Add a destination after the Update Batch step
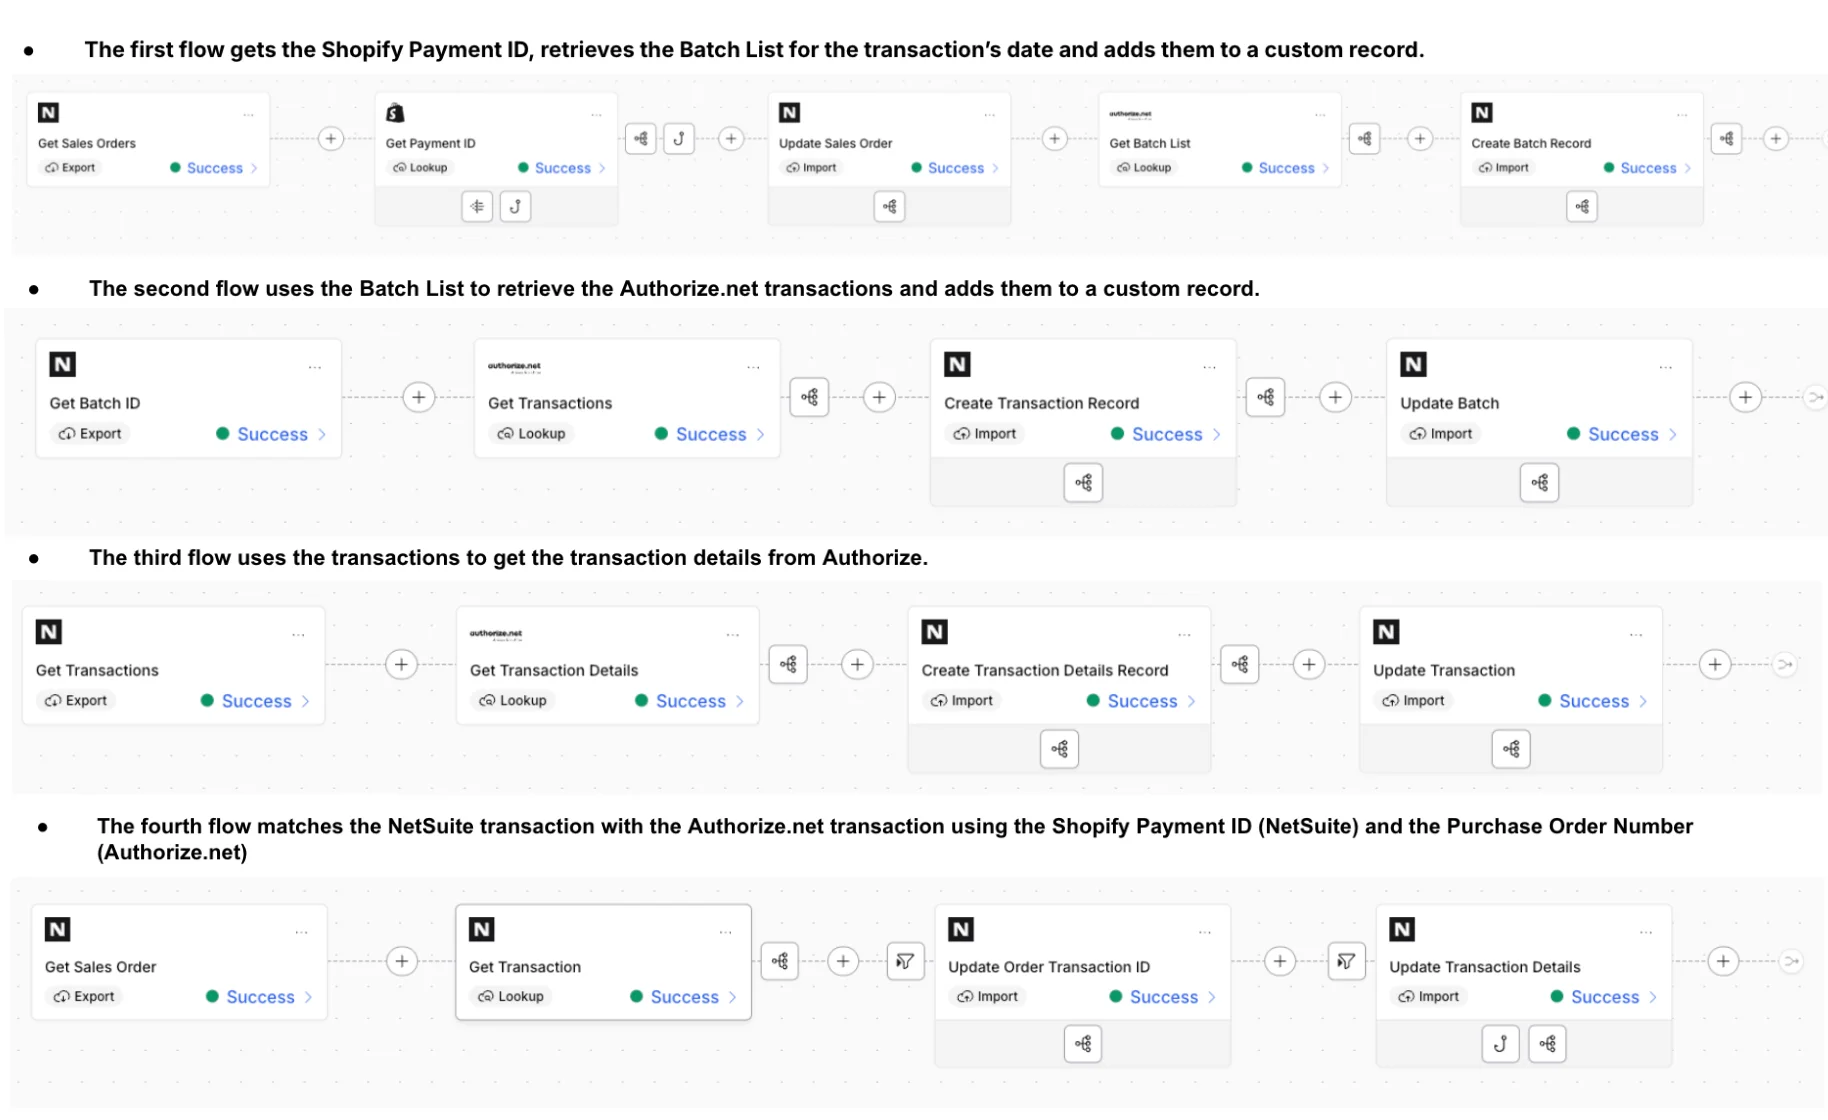This screenshot has height=1120, width=1828. coord(1745,396)
